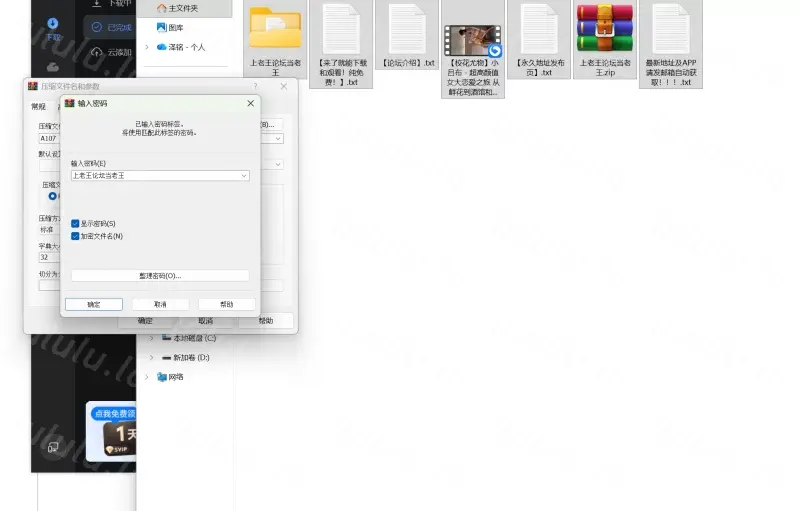Switch to the 常规 tab

[x=39, y=106]
